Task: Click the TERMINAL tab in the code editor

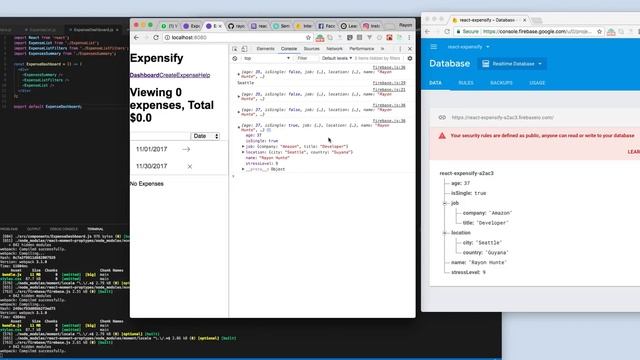Action: [x=95, y=229]
